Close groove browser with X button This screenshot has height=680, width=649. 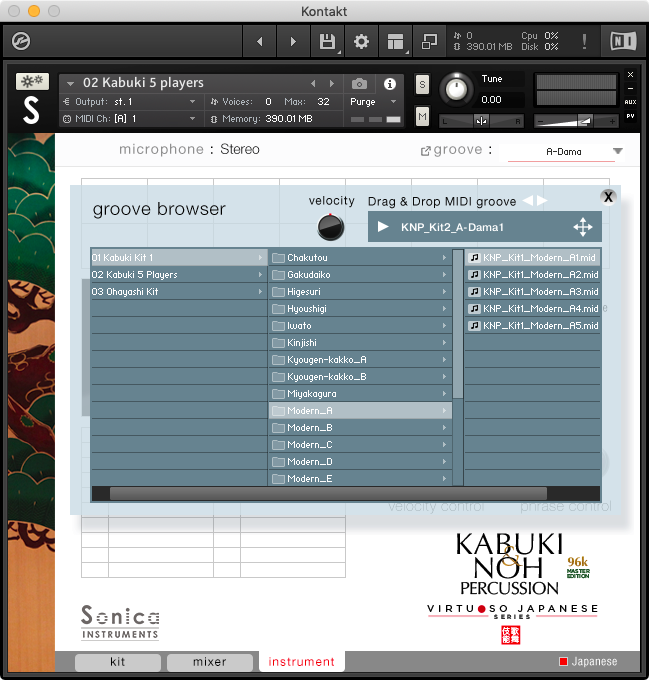coord(608,197)
